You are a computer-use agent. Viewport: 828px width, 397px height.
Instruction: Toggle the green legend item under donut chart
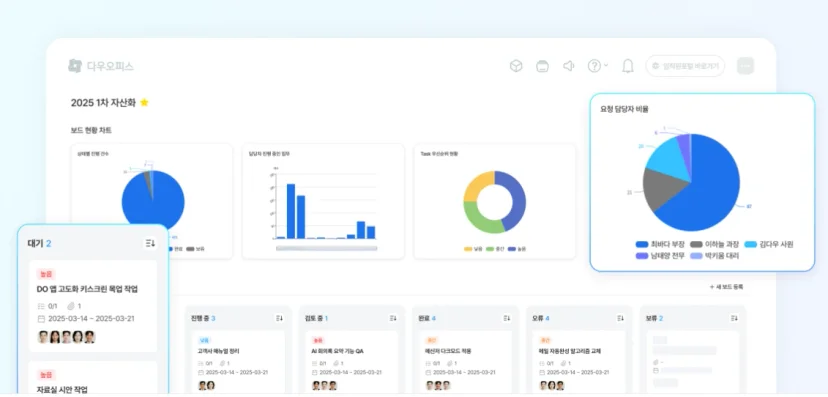495,249
